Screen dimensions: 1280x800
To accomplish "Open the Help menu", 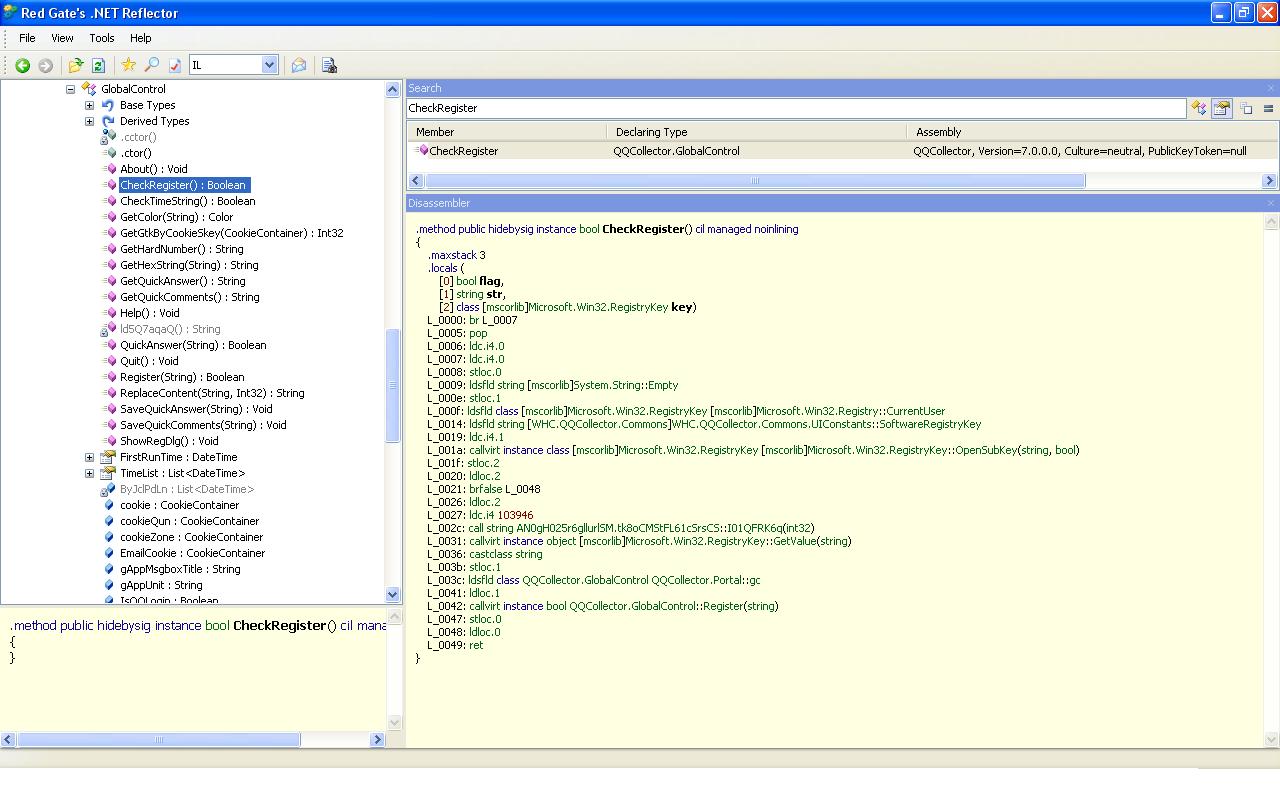I will tap(141, 38).
